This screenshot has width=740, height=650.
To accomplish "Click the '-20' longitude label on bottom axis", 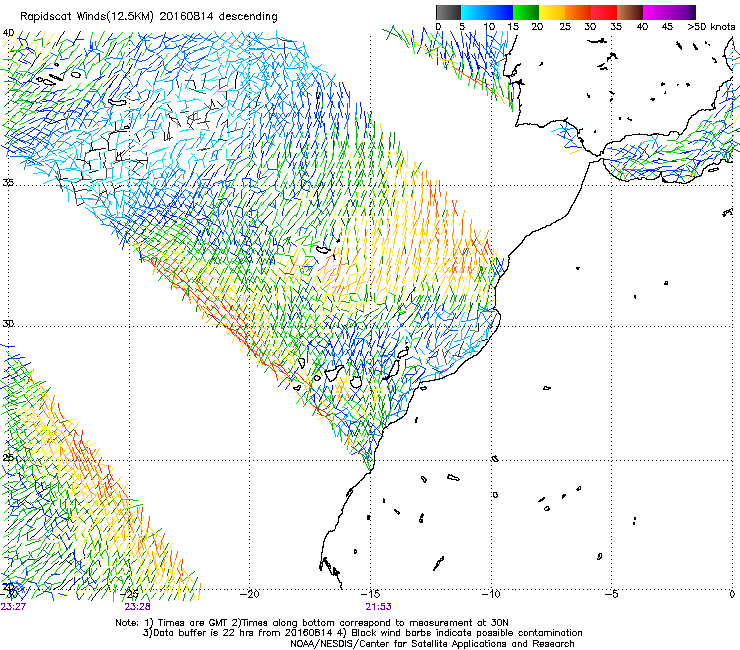I will tap(250, 594).
